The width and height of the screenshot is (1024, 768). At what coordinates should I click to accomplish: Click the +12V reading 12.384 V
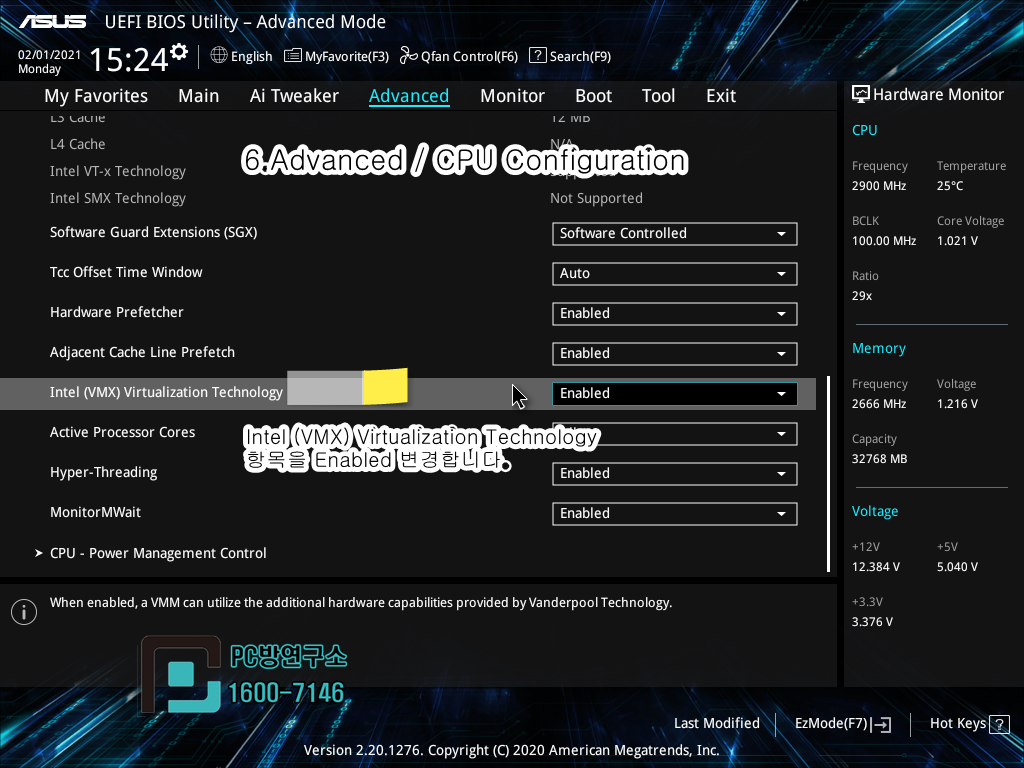click(875, 567)
